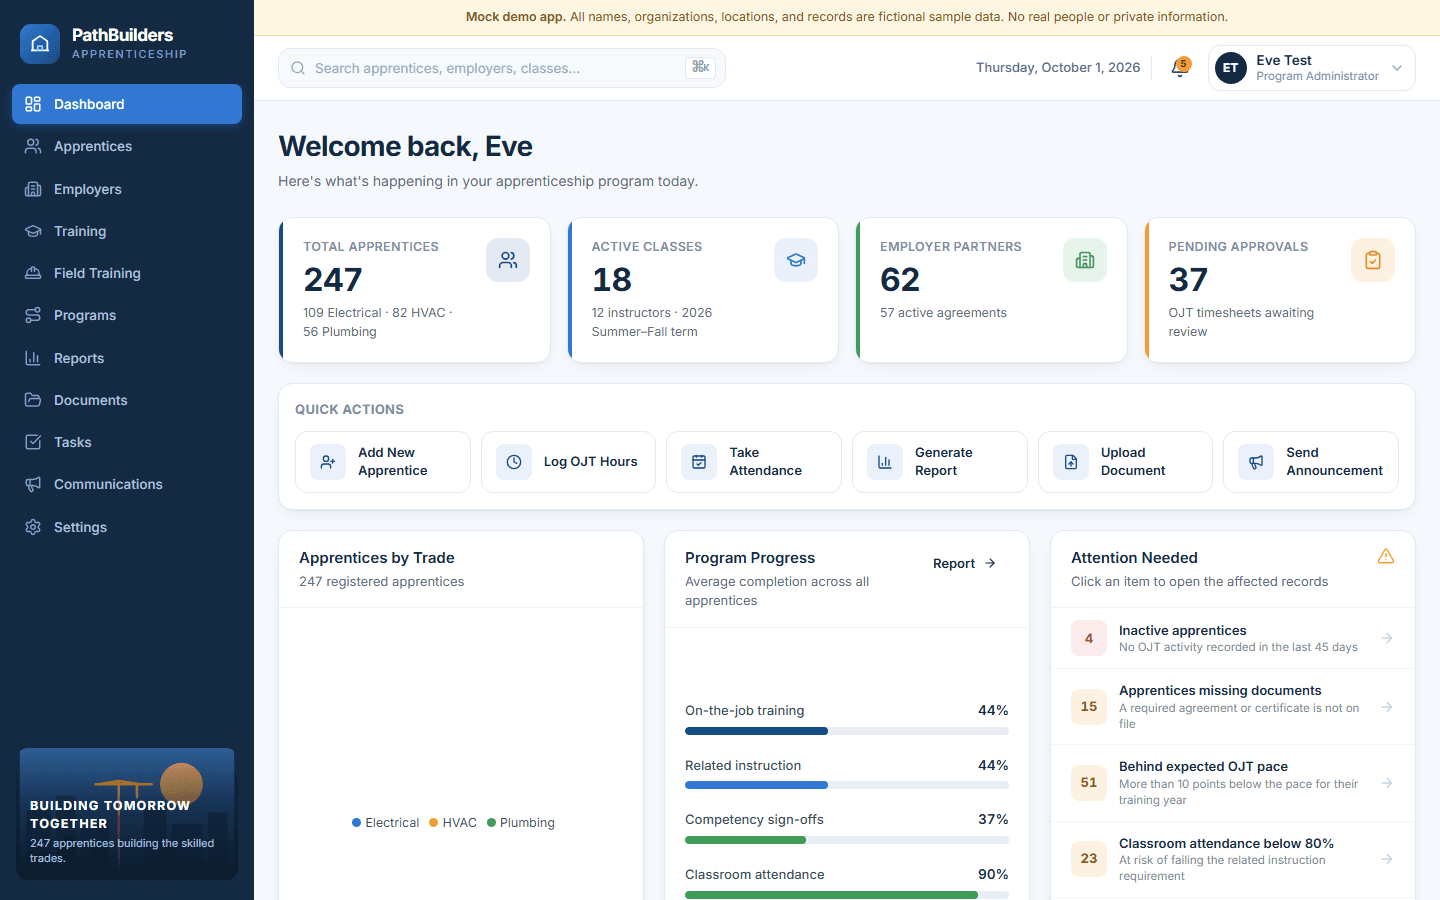
Task: Click the Active Classes graduation cap icon
Action: tap(796, 260)
